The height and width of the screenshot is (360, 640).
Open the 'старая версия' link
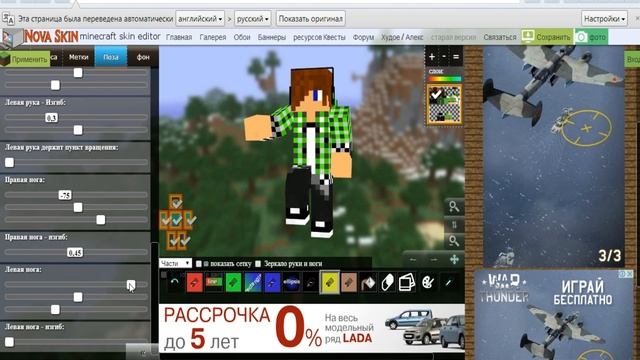click(x=453, y=37)
